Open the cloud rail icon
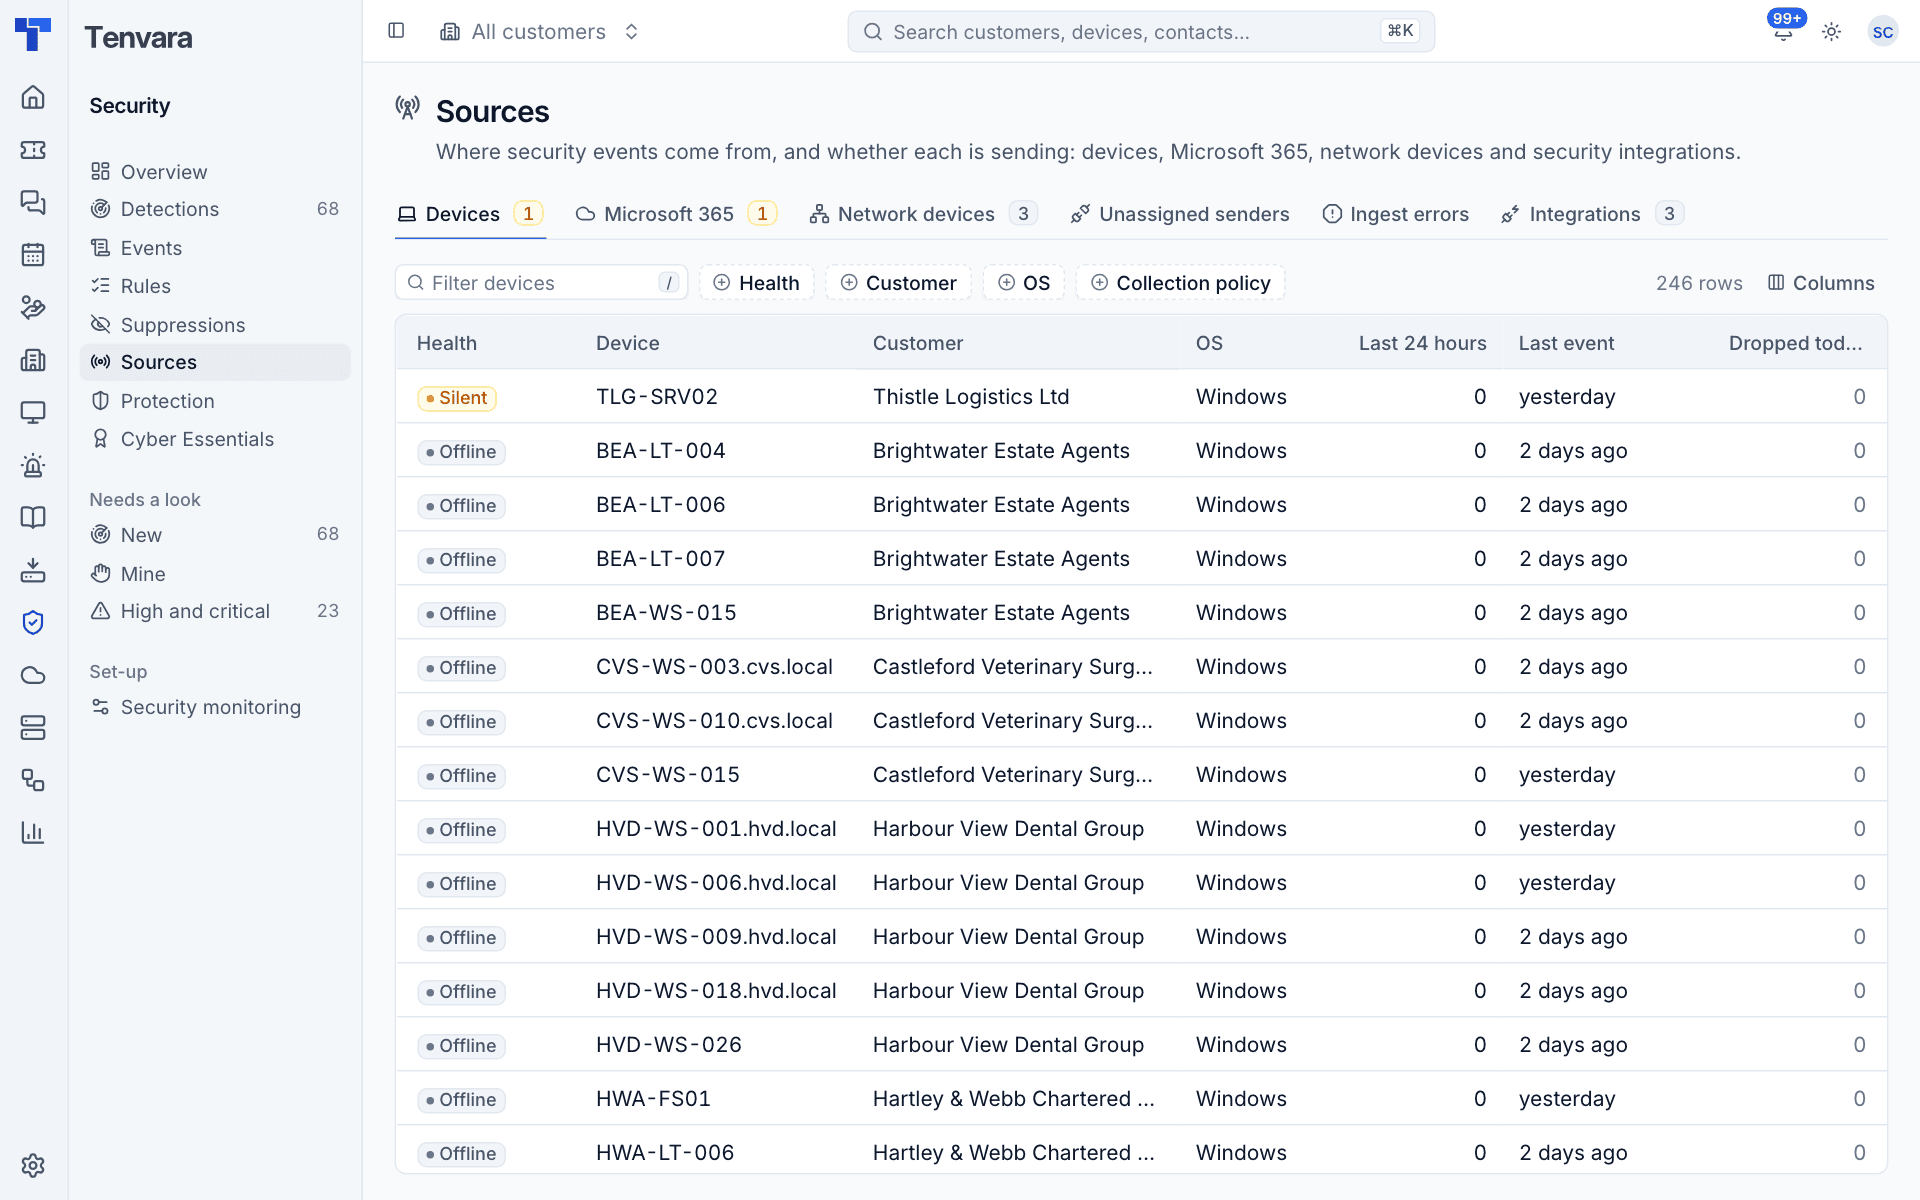 [33, 675]
